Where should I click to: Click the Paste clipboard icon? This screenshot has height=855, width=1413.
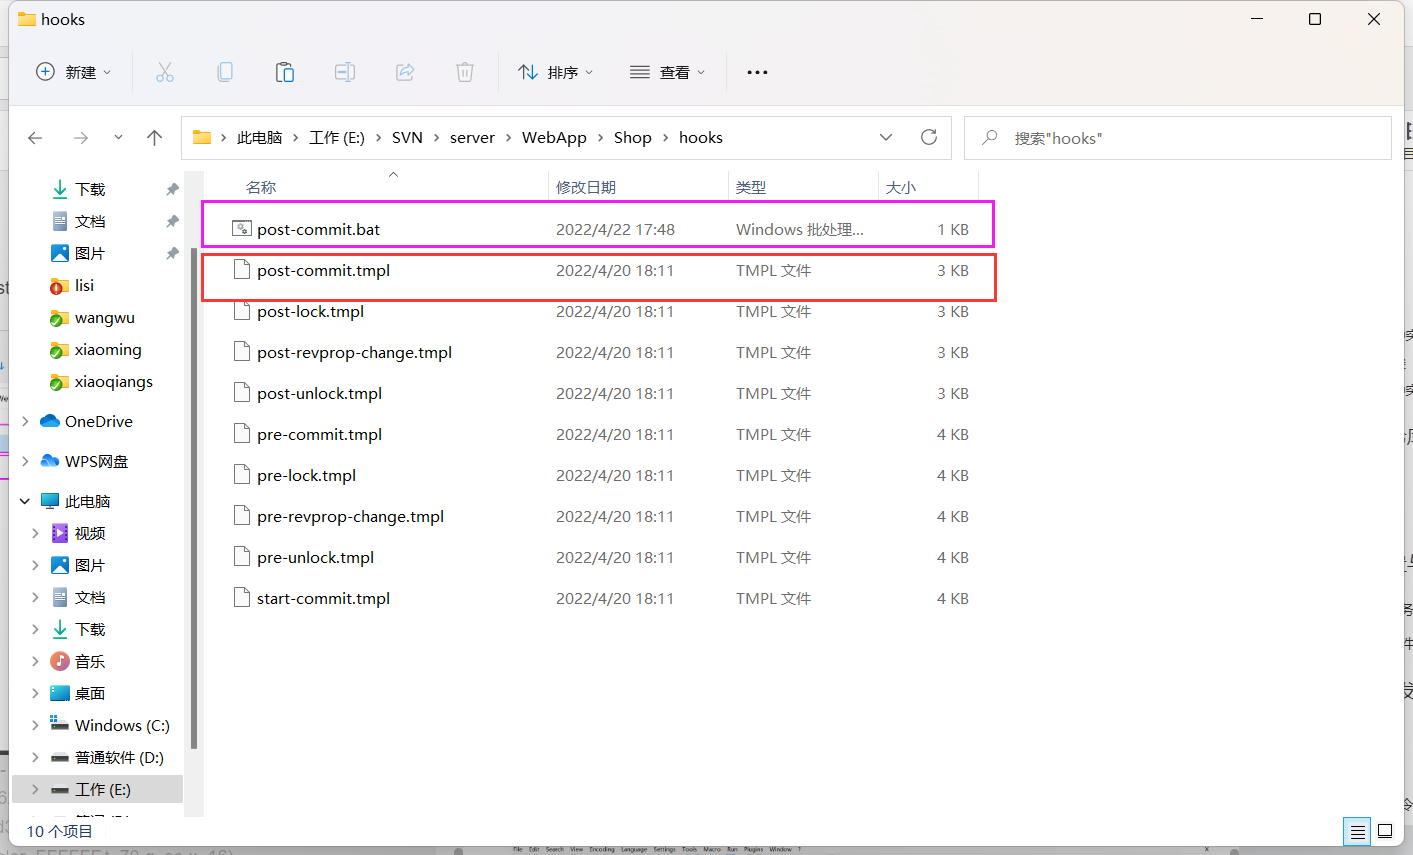coord(285,72)
